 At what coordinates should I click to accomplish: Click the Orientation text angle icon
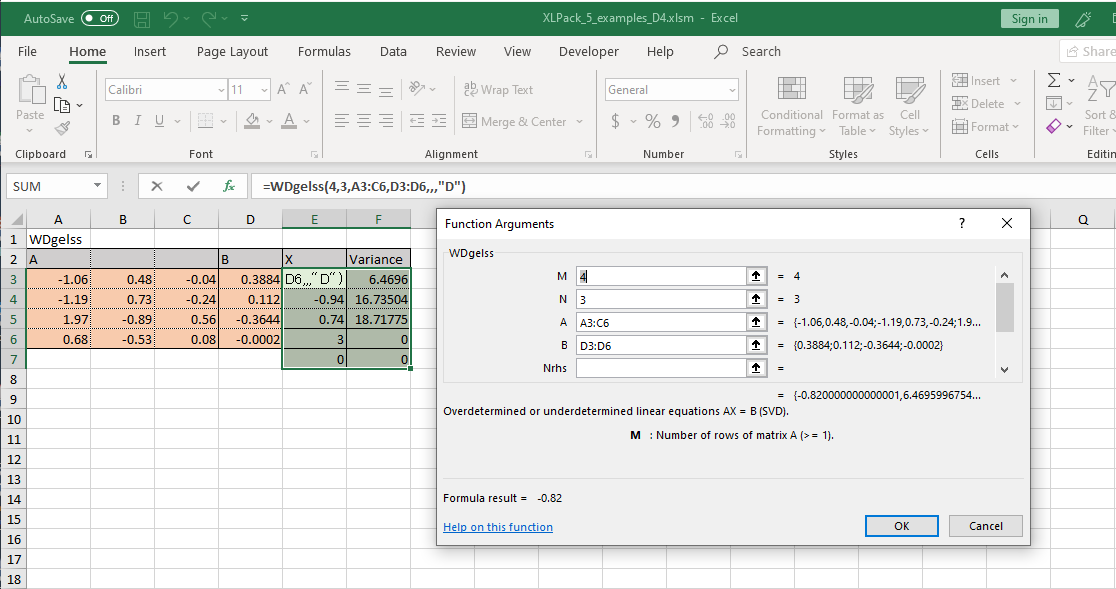pyautogui.click(x=417, y=89)
